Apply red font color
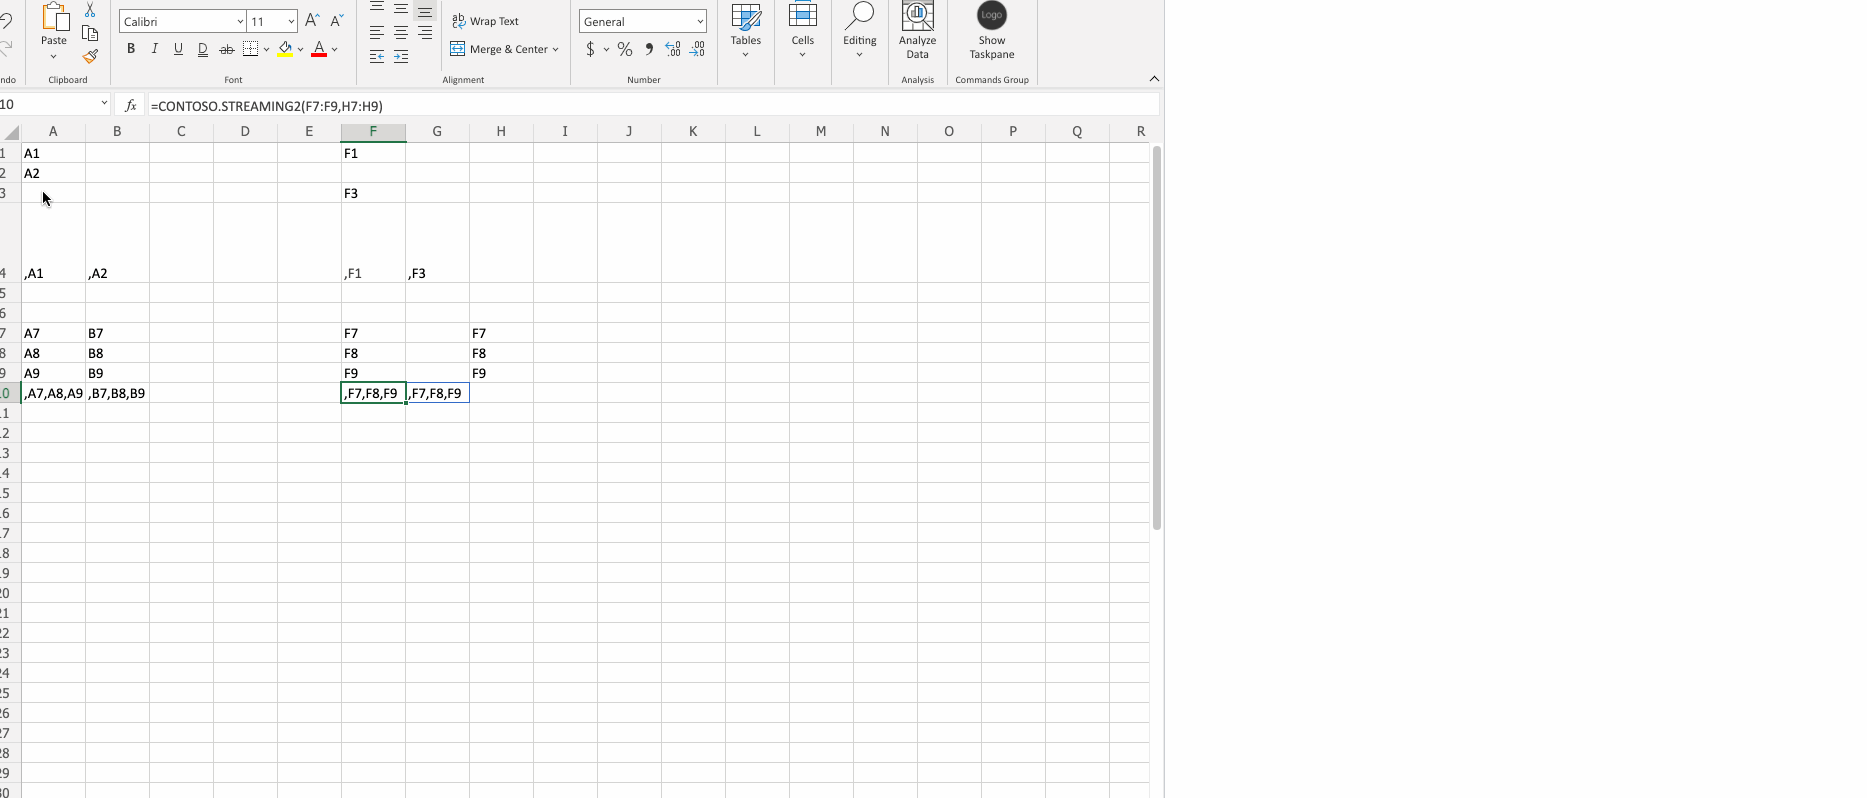This screenshot has width=1867, height=798. pyautogui.click(x=319, y=49)
